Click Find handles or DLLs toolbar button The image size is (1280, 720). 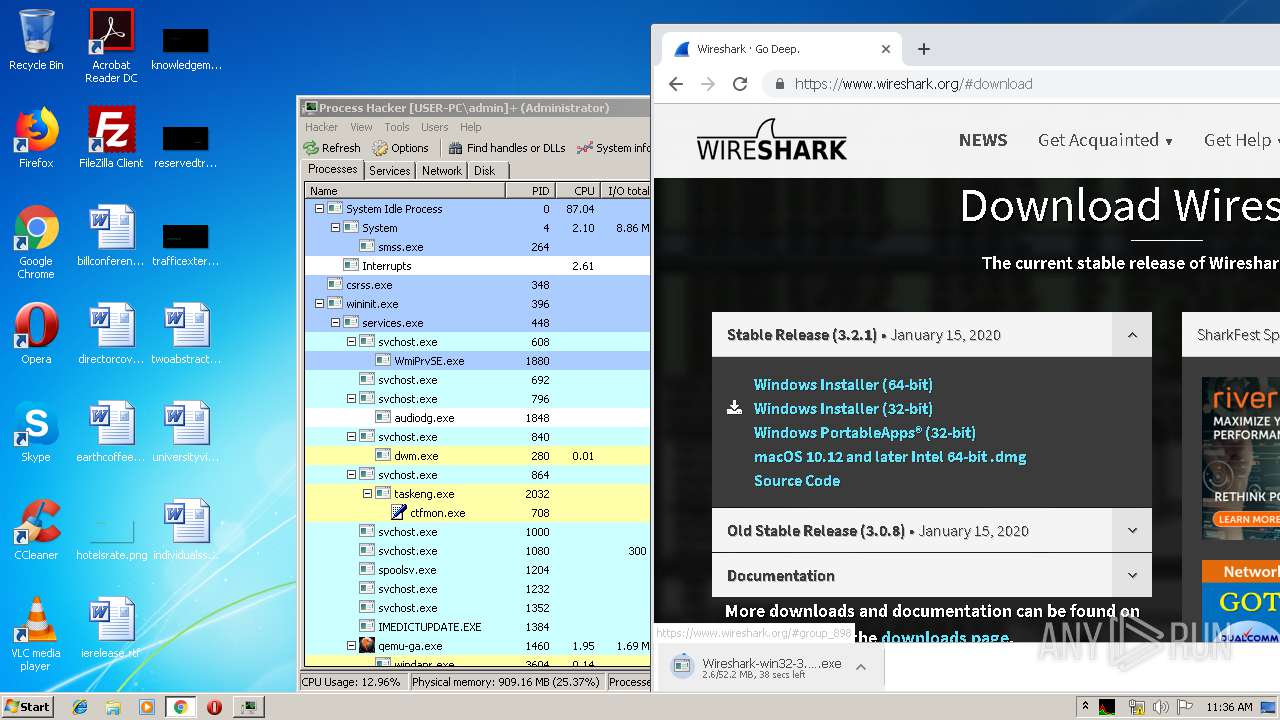tap(507, 148)
